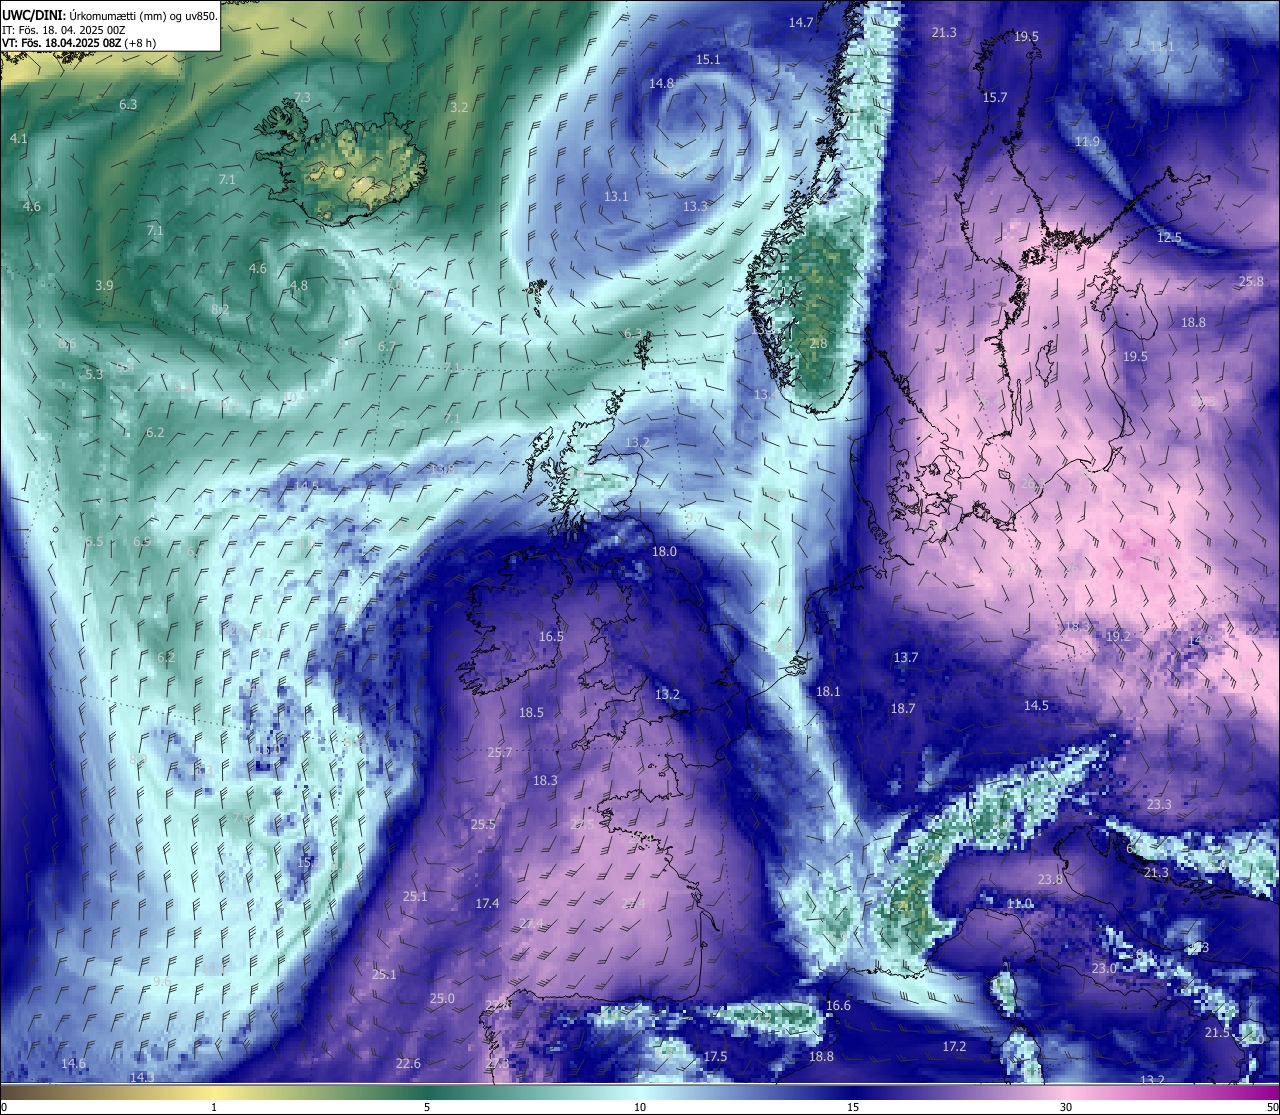The image size is (1280, 1115).
Task: Click the map value 16.6
Action: pos(838,1006)
